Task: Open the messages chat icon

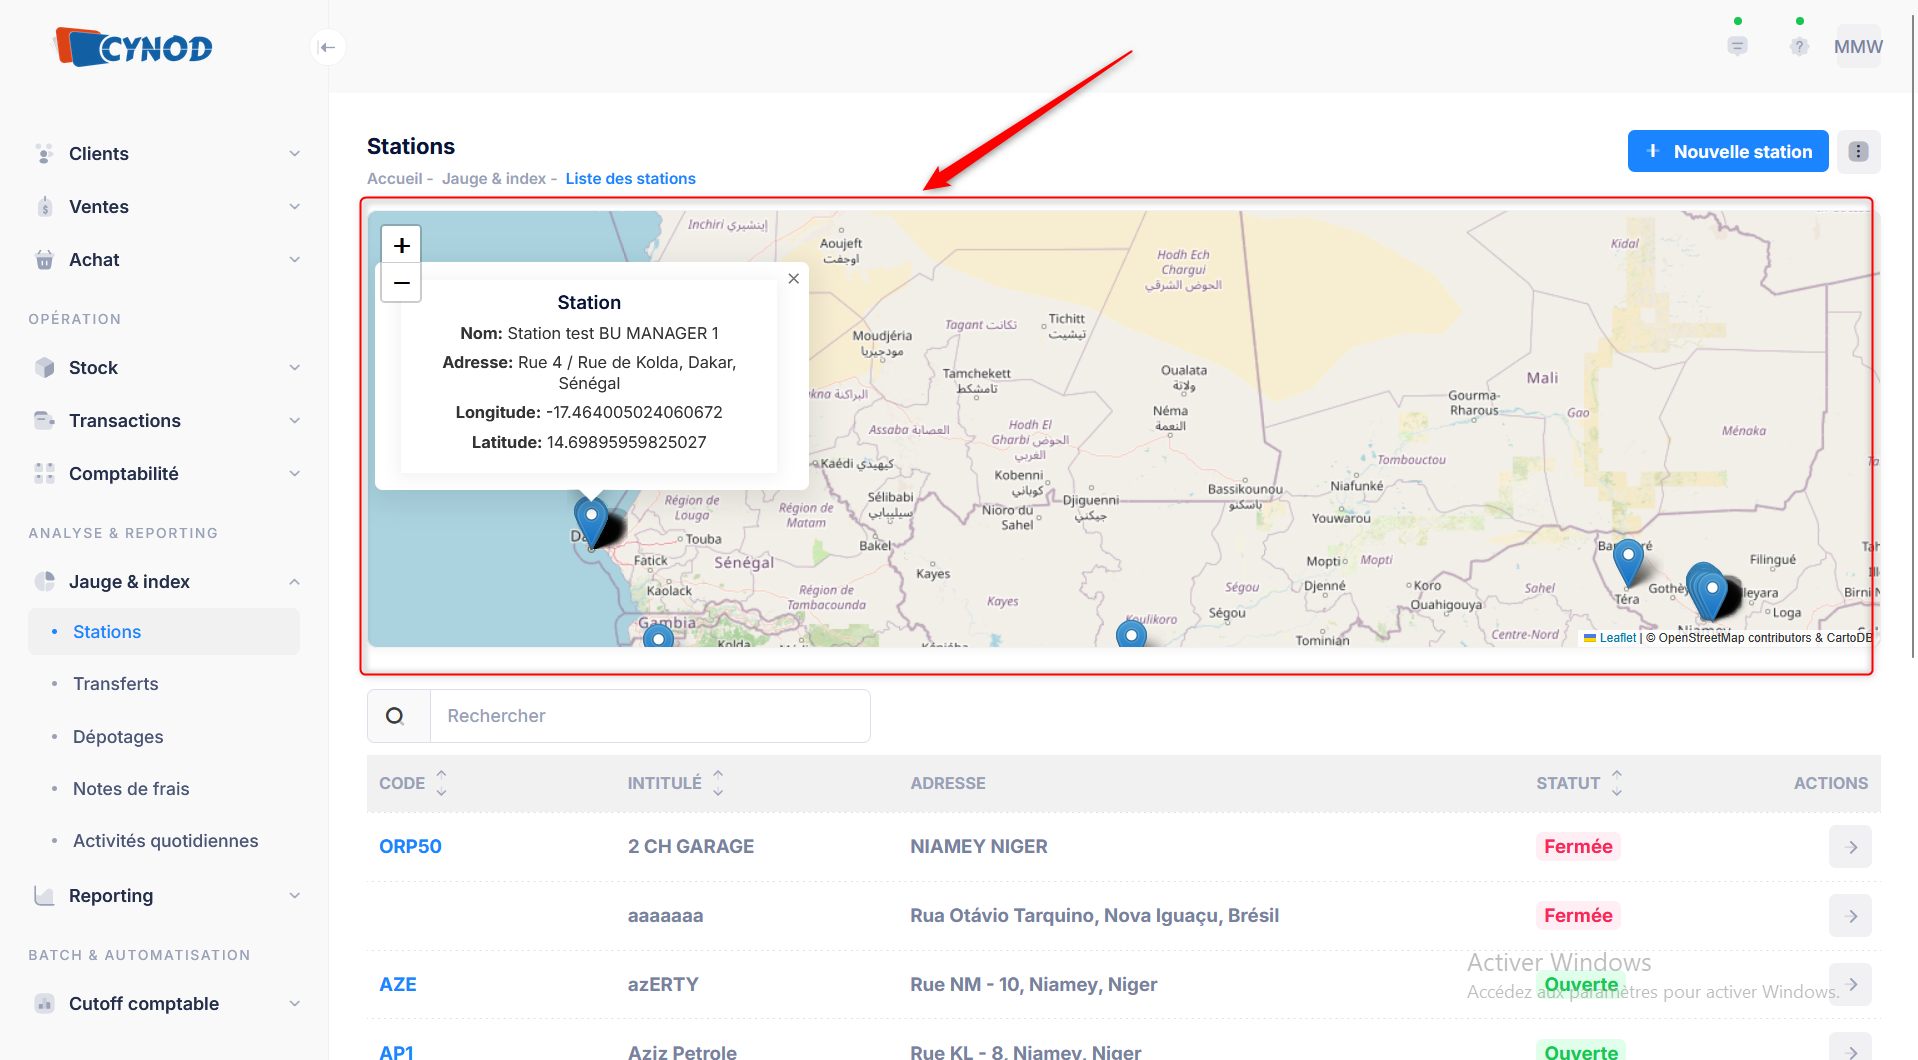Action: point(1737,47)
